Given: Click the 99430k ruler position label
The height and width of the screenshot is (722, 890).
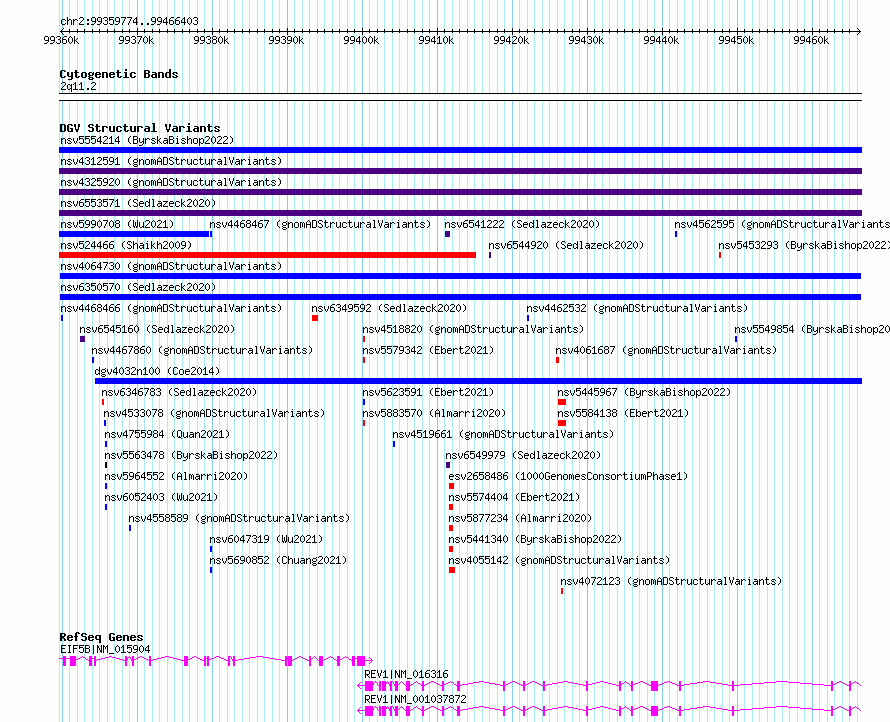Looking at the screenshot, I should point(586,40).
